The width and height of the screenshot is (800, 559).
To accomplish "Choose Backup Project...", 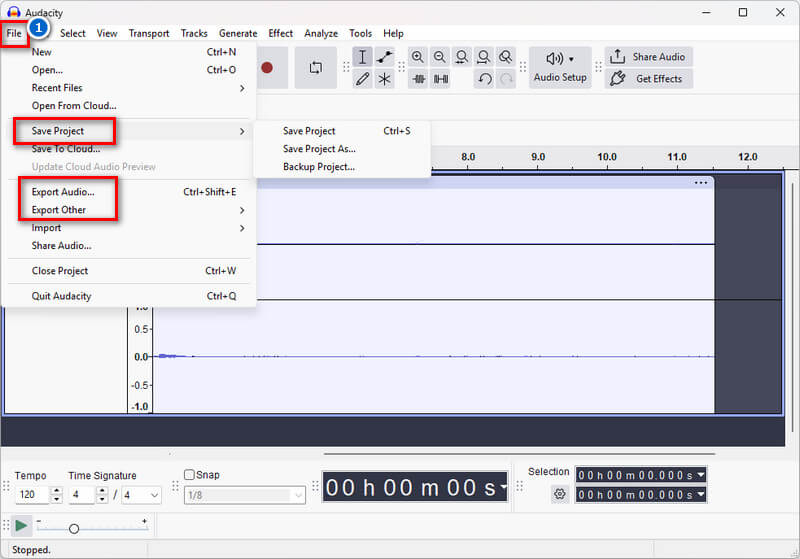I will point(342,167).
